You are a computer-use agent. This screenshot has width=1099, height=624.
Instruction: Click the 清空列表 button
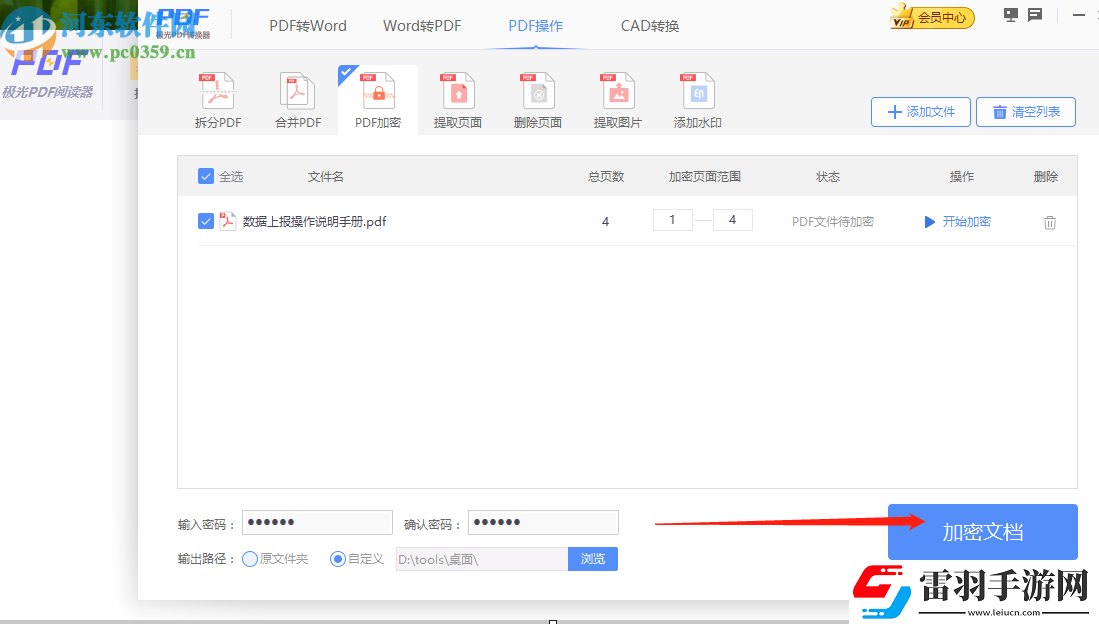click(1026, 112)
